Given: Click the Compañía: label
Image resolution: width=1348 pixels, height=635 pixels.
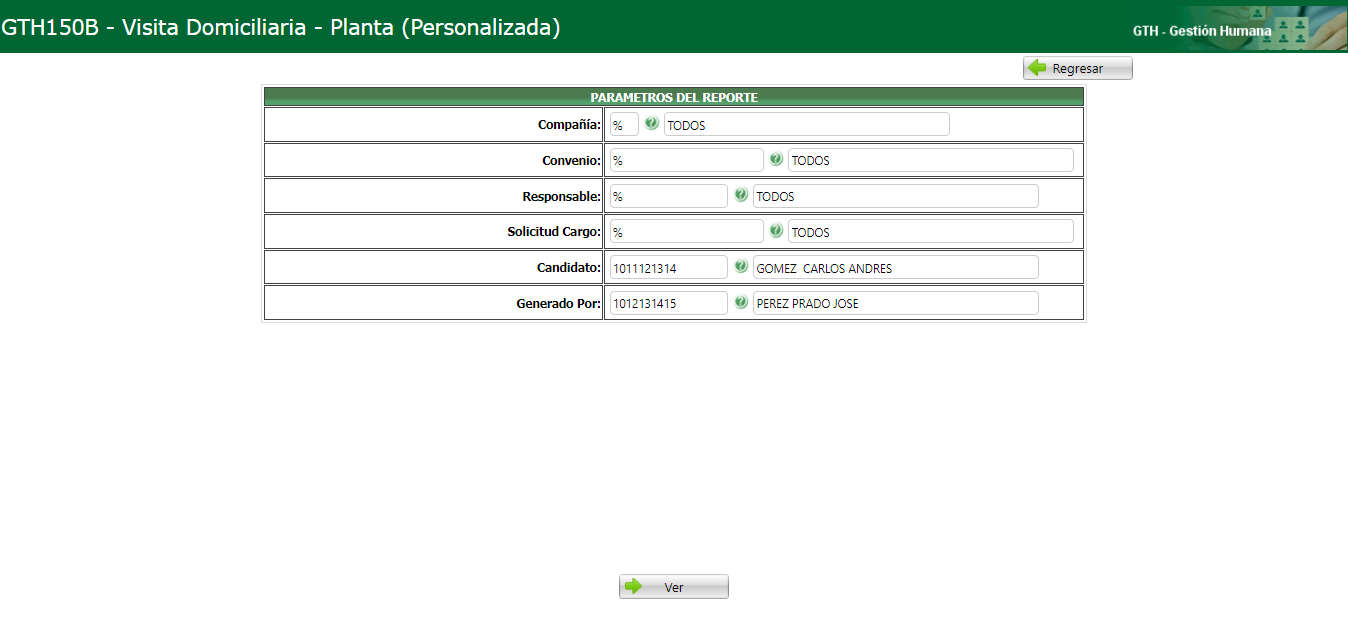Looking at the screenshot, I should (x=569, y=125).
